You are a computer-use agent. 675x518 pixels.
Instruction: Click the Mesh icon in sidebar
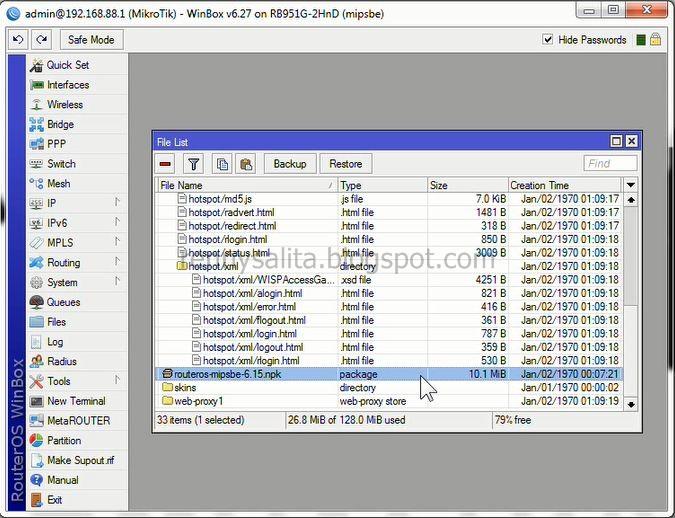(x=37, y=183)
